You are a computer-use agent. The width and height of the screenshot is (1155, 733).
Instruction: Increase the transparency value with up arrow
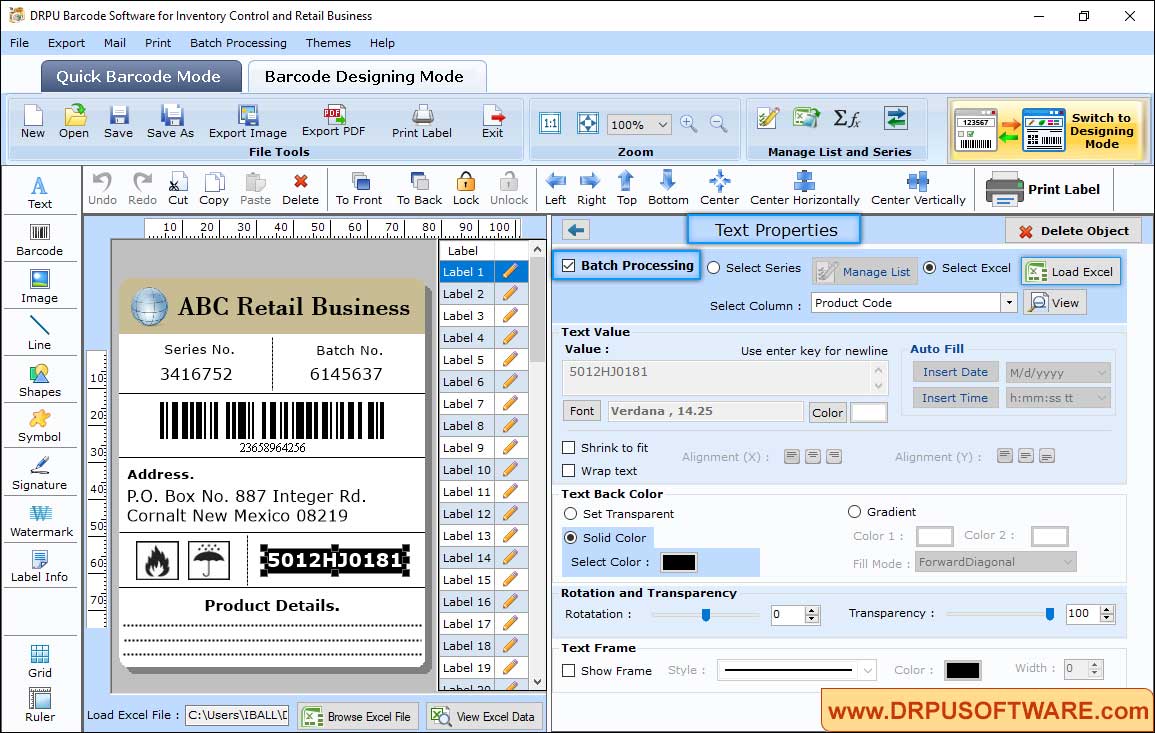1106,609
